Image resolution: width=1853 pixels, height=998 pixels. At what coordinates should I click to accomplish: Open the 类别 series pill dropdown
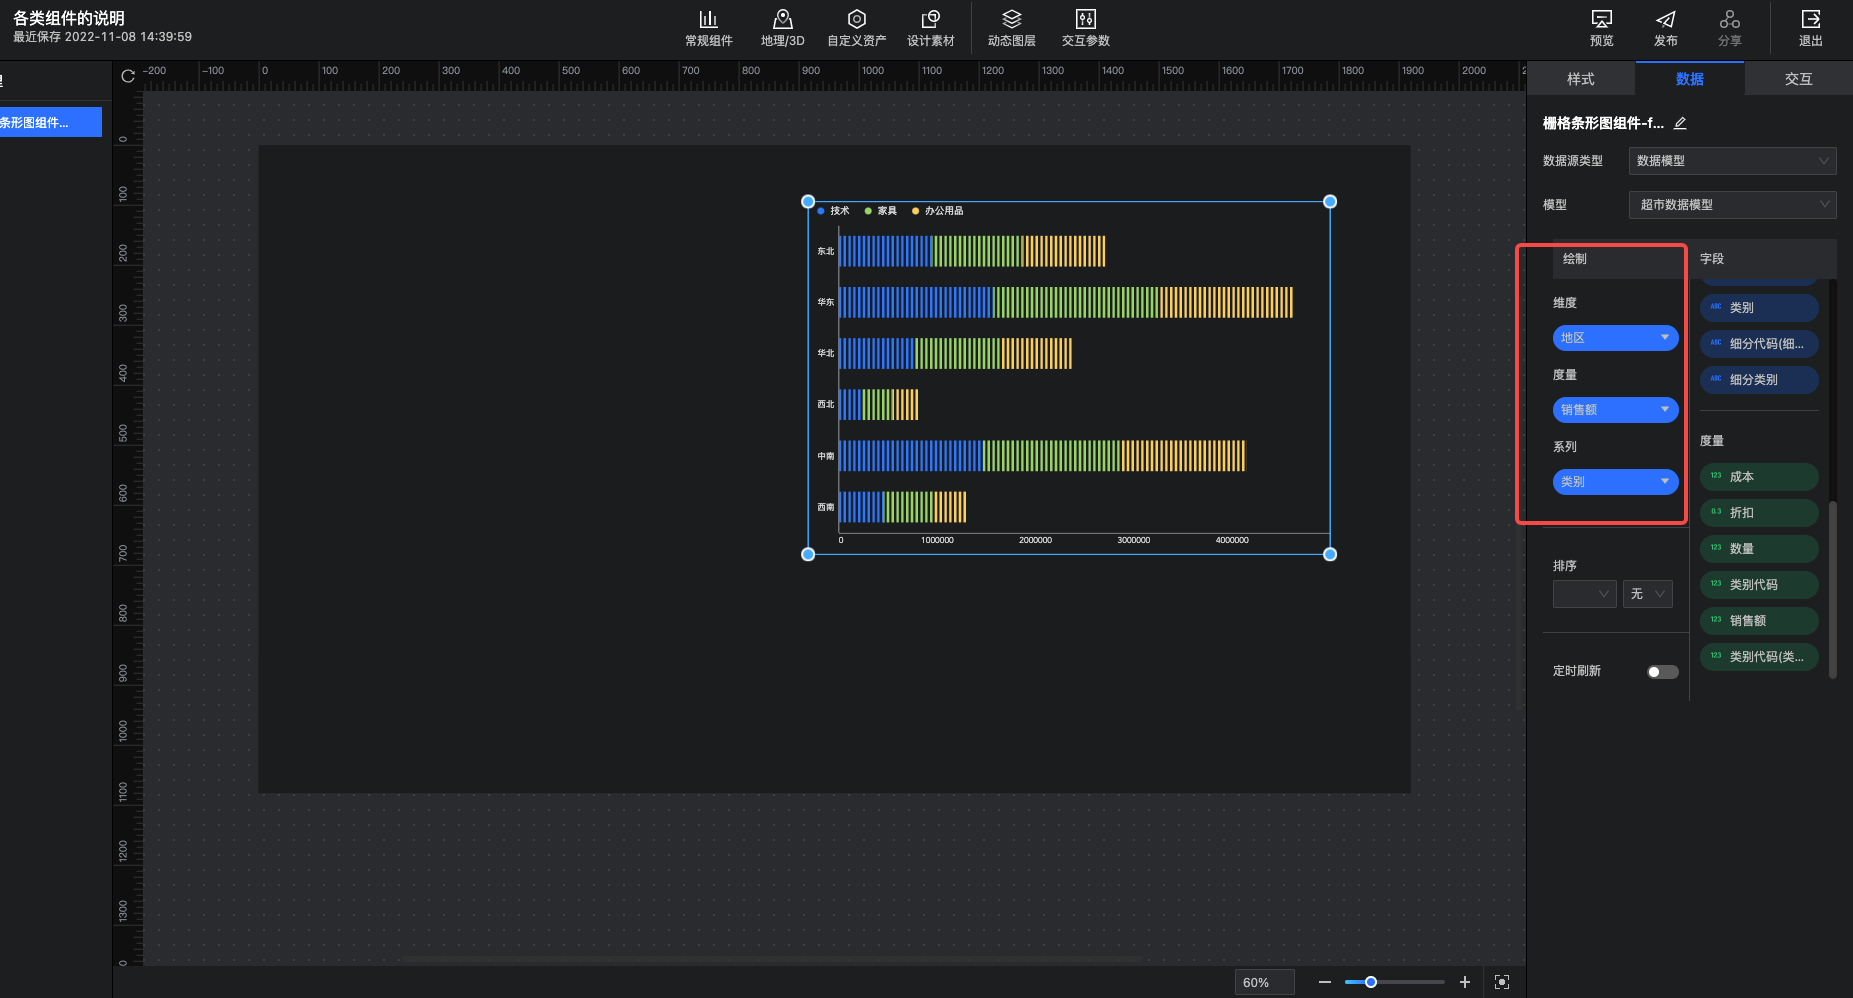click(x=1614, y=482)
